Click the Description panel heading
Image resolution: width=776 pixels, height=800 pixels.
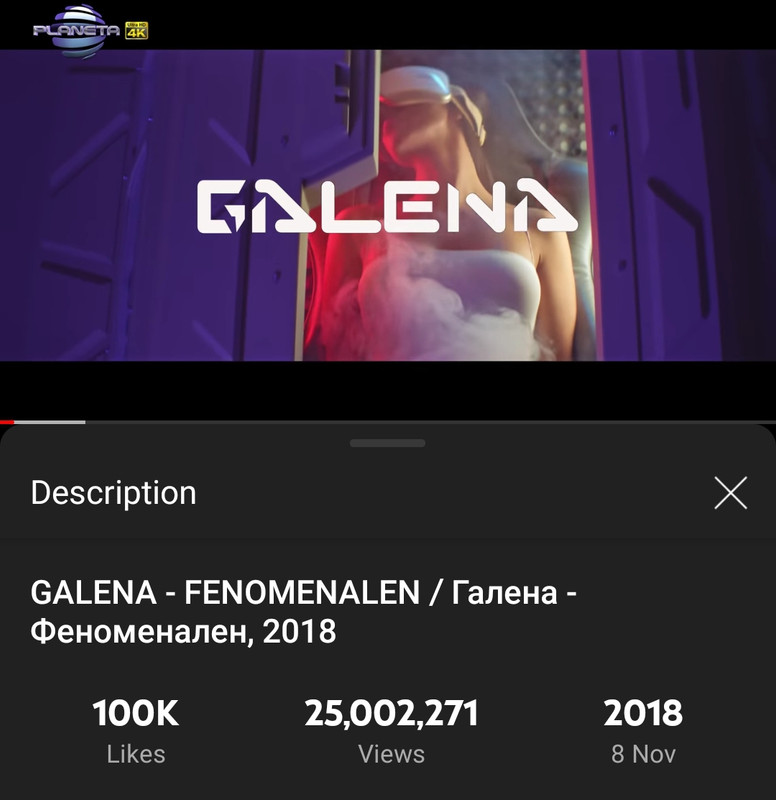[x=113, y=493]
